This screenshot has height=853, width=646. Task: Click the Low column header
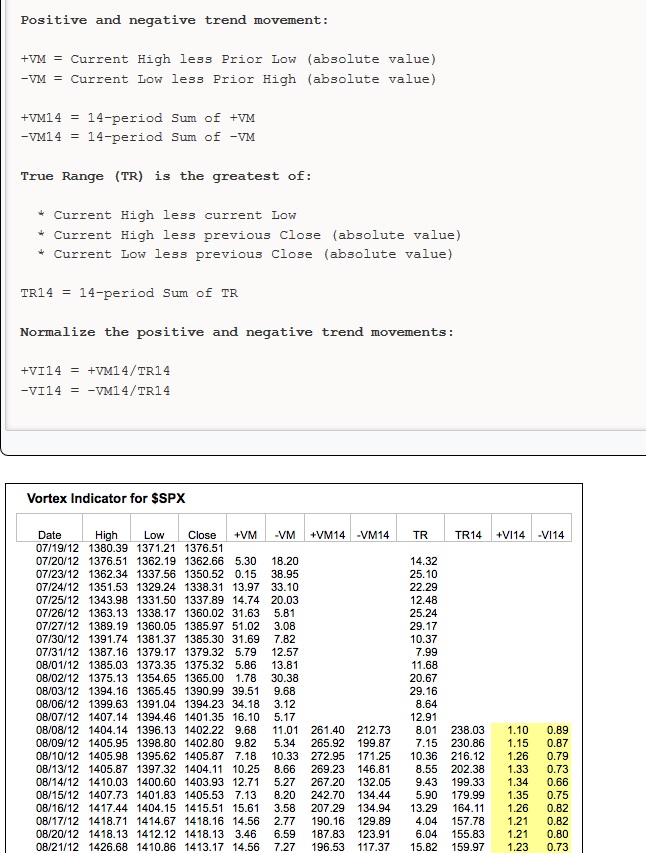point(154,535)
